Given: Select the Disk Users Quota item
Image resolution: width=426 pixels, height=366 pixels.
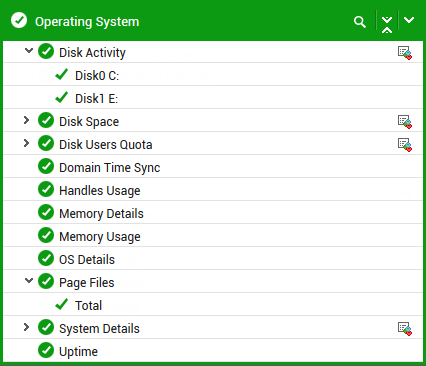Looking at the screenshot, I should (x=106, y=145).
